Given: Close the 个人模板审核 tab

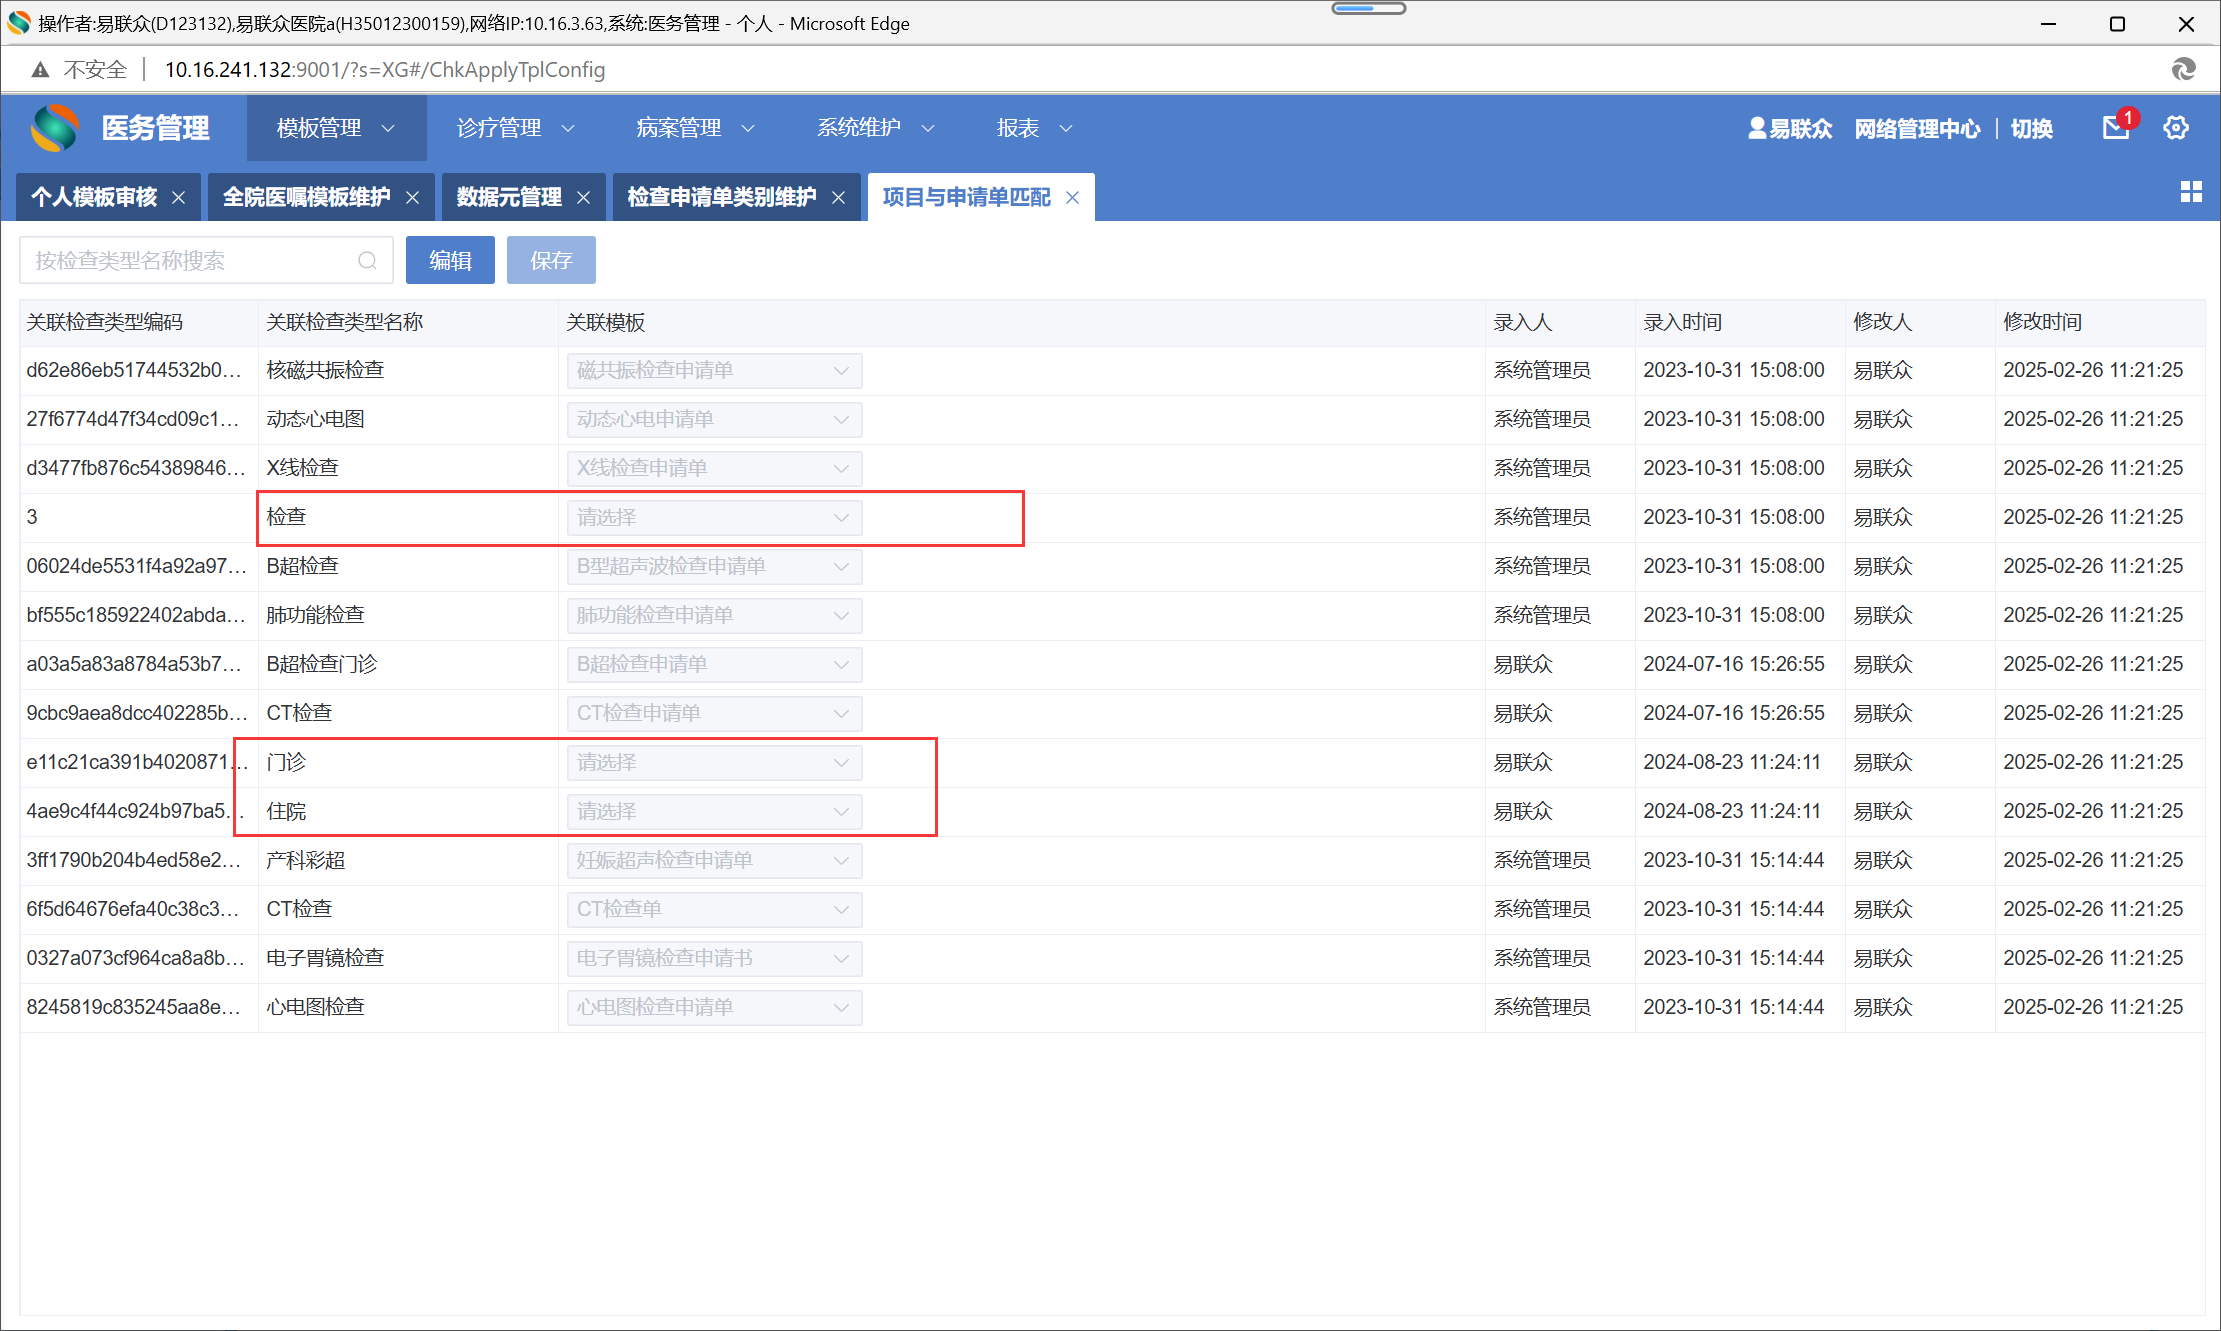Looking at the screenshot, I should point(179,198).
